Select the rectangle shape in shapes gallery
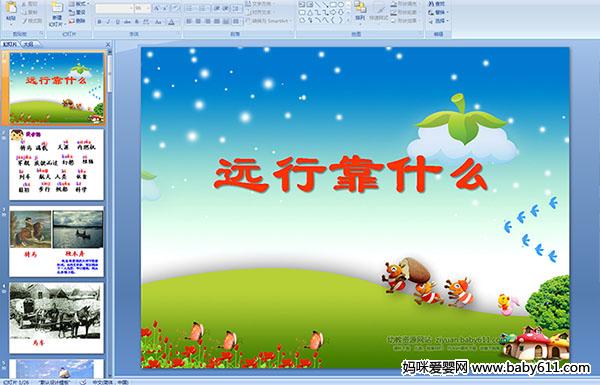600x385 pixels. (x=334, y=5)
